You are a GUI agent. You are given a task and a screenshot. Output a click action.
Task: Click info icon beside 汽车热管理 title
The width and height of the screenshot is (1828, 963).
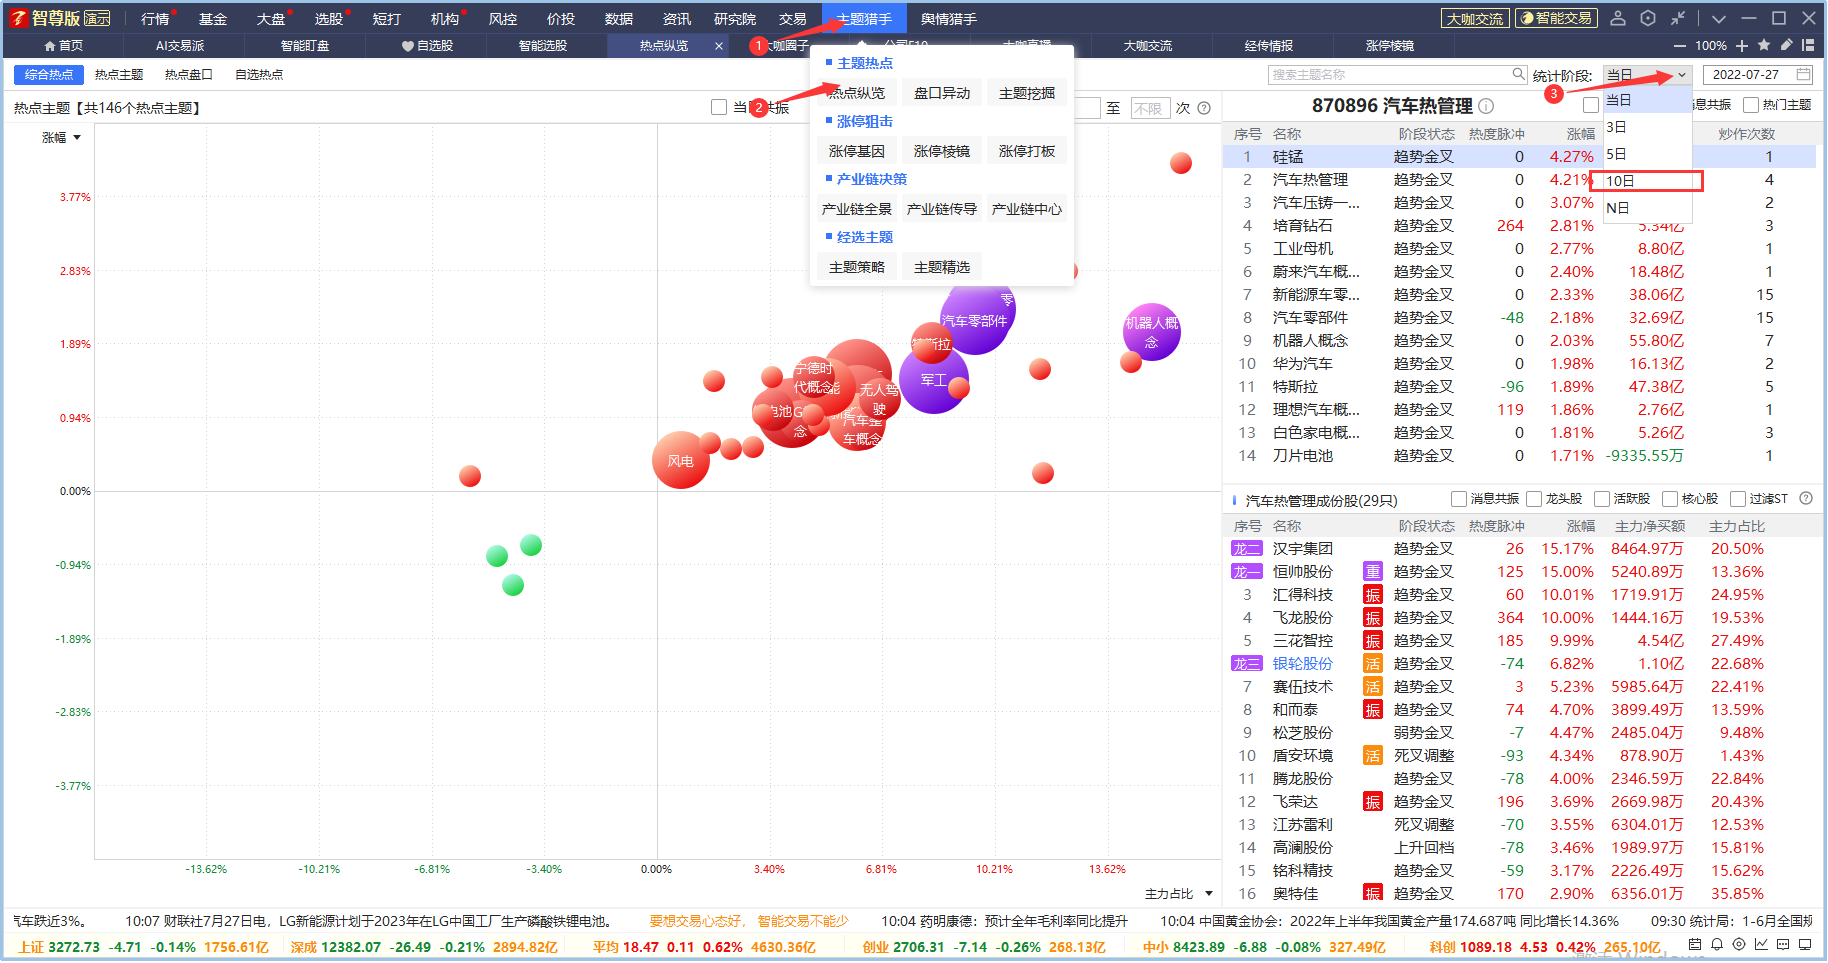tap(1486, 106)
